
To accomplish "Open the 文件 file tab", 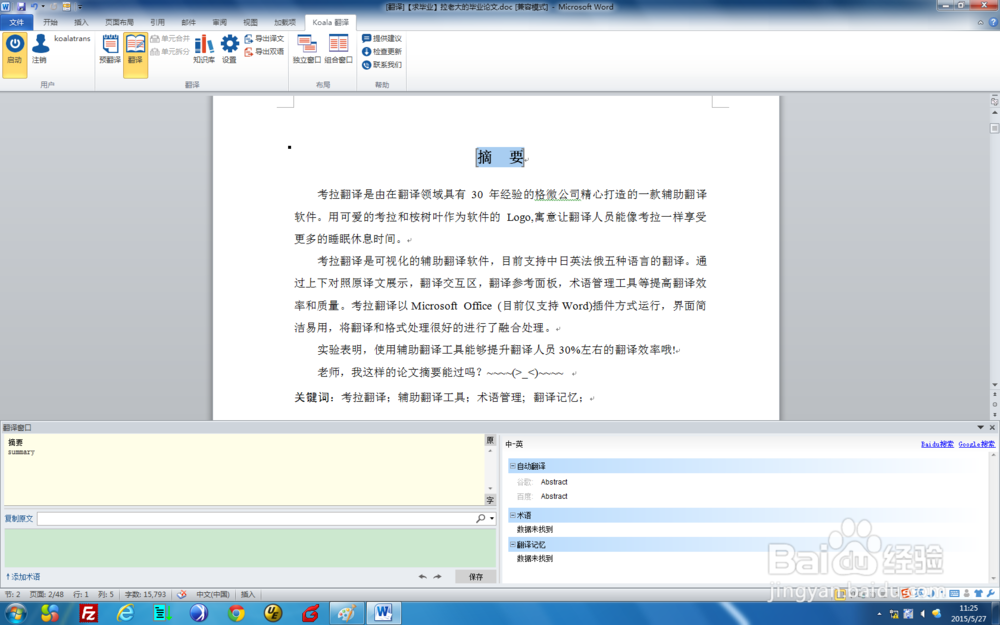I will click(x=17, y=22).
